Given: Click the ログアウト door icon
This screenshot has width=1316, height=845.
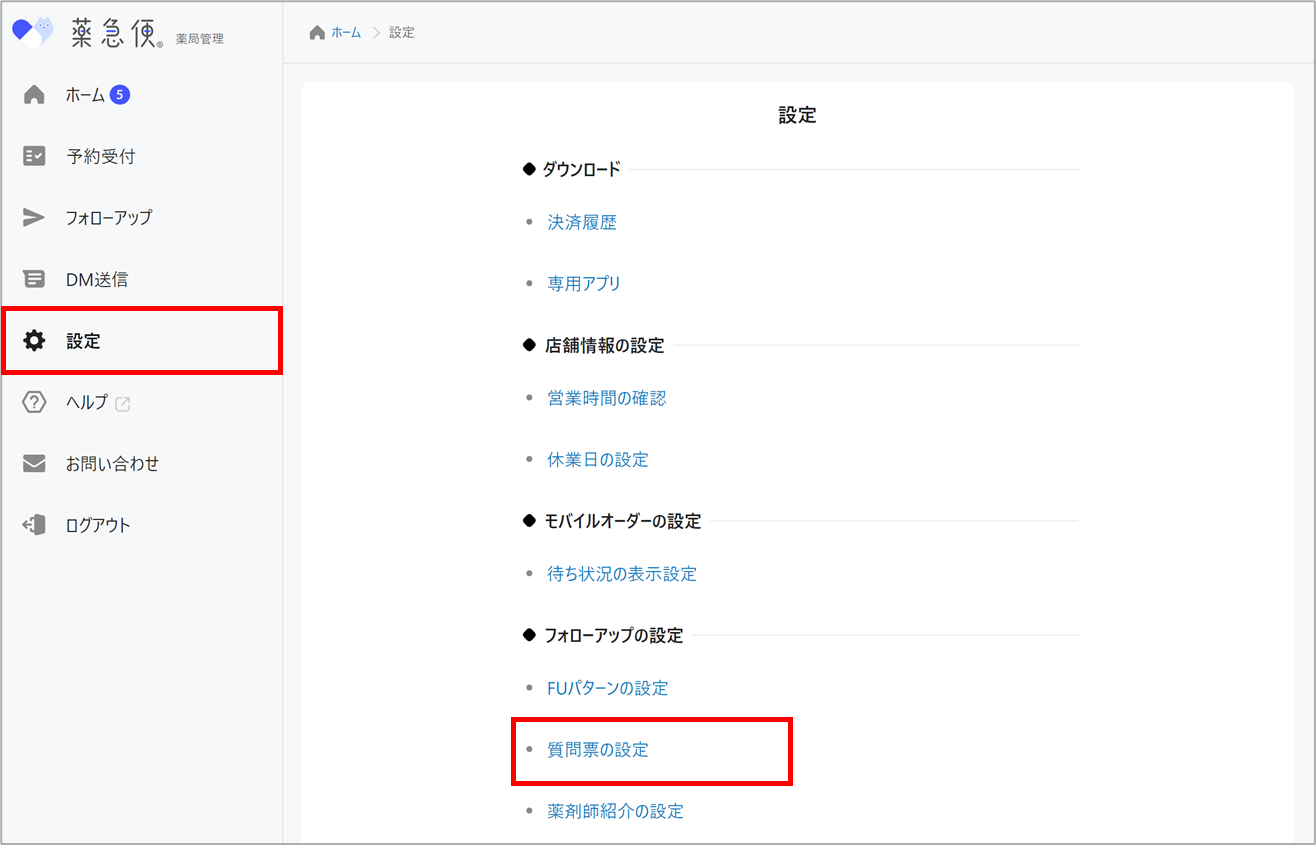Looking at the screenshot, I should click(x=34, y=525).
